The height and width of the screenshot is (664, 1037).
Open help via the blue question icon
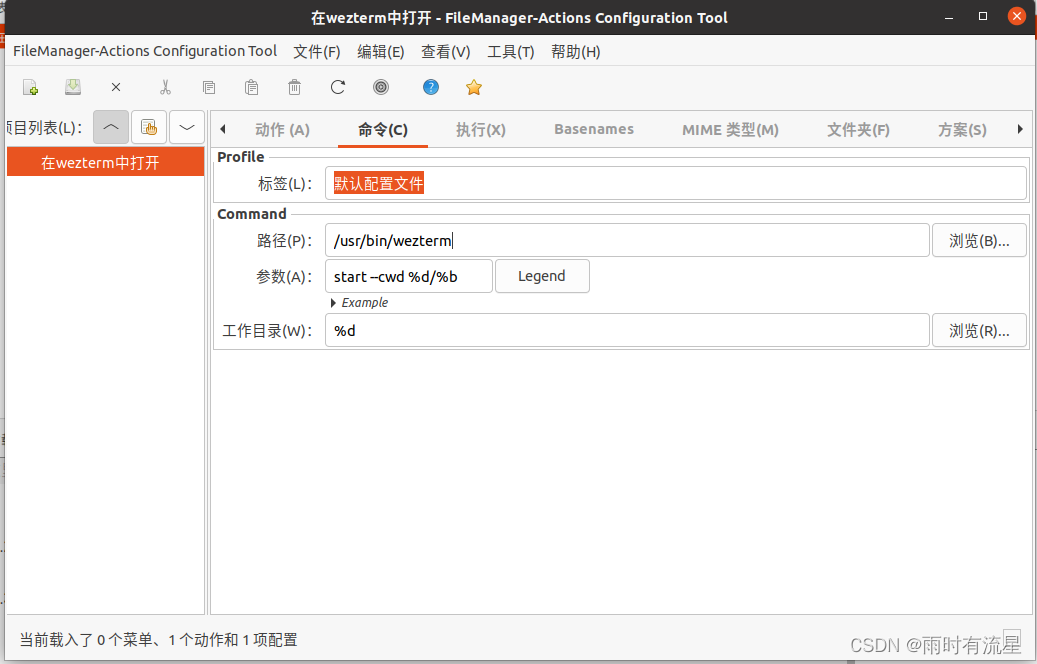coord(430,87)
